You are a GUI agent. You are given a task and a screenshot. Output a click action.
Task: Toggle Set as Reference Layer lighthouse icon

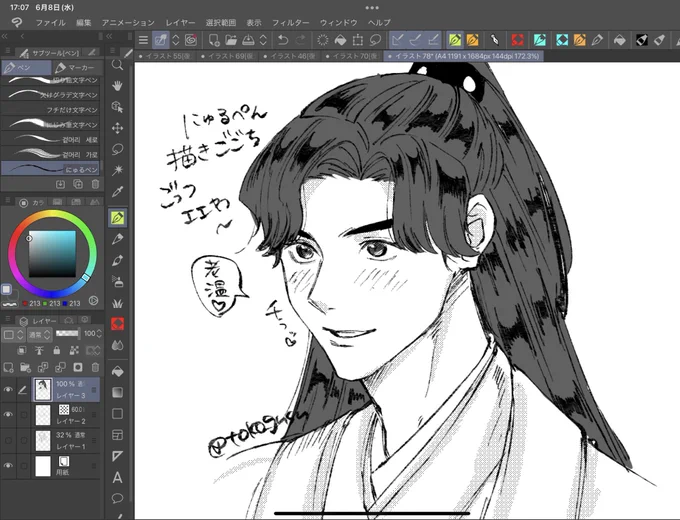(39, 350)
